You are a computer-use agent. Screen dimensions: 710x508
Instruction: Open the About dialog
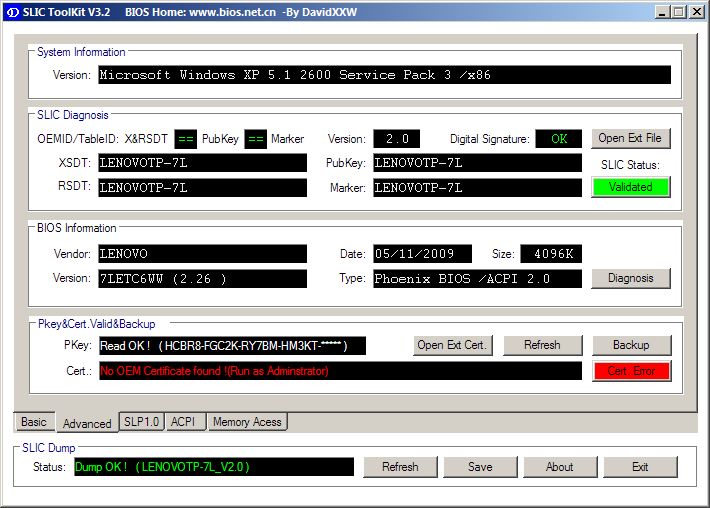(x=560, y=467)
